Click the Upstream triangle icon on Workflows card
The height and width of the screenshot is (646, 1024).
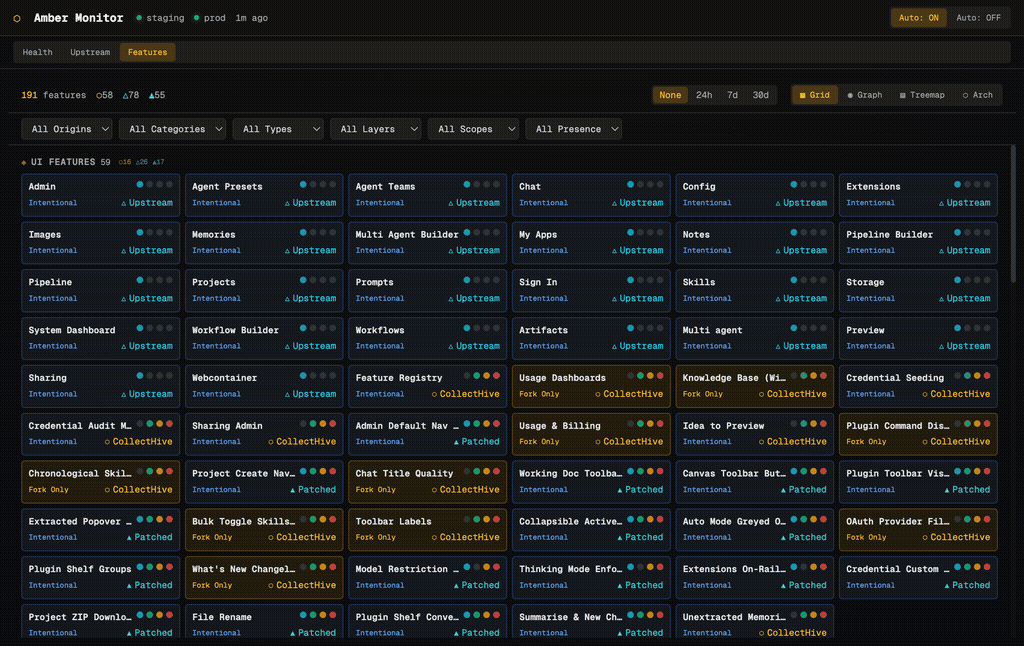coord(451,346)
